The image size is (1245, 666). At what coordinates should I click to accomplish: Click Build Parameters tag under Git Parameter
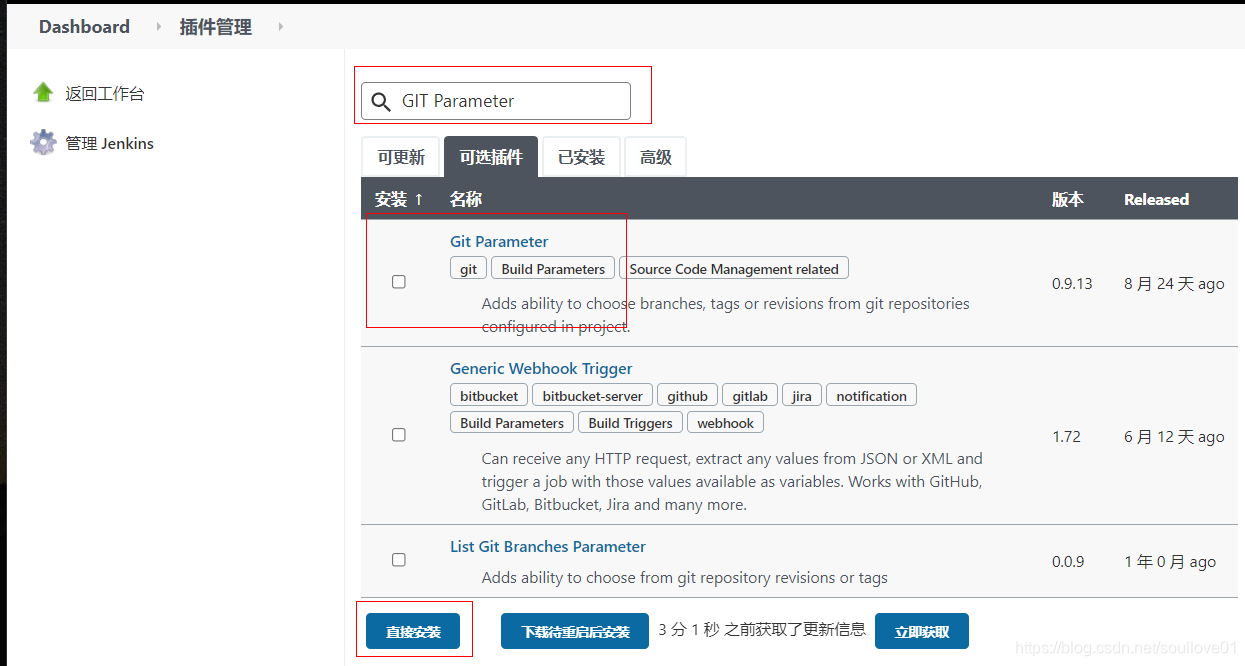coord(553,269)
